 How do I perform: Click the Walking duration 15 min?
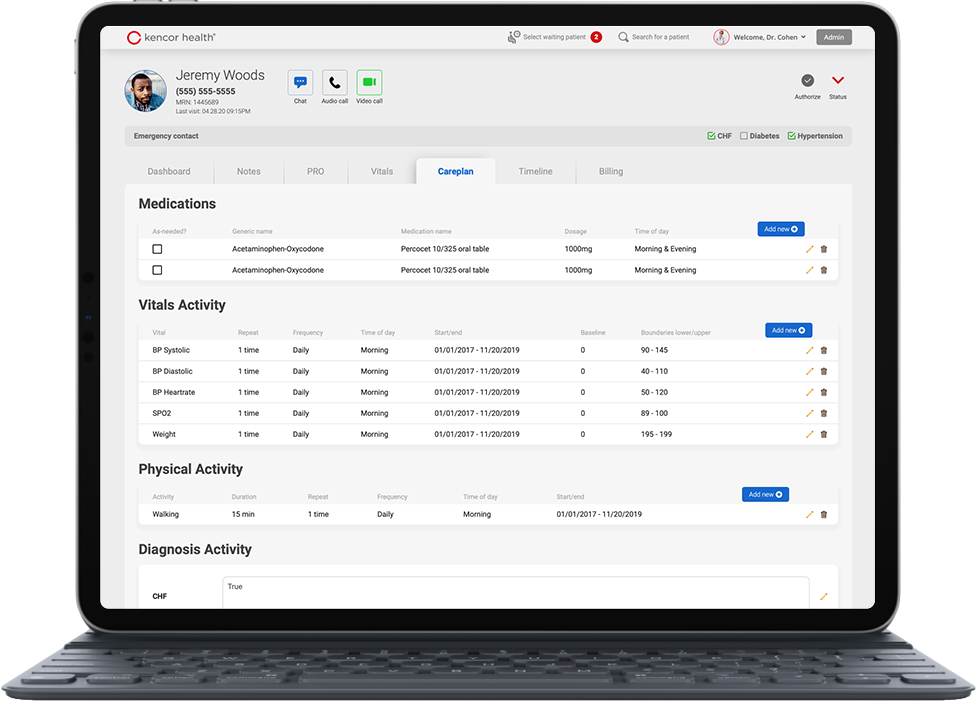[243, 515]
